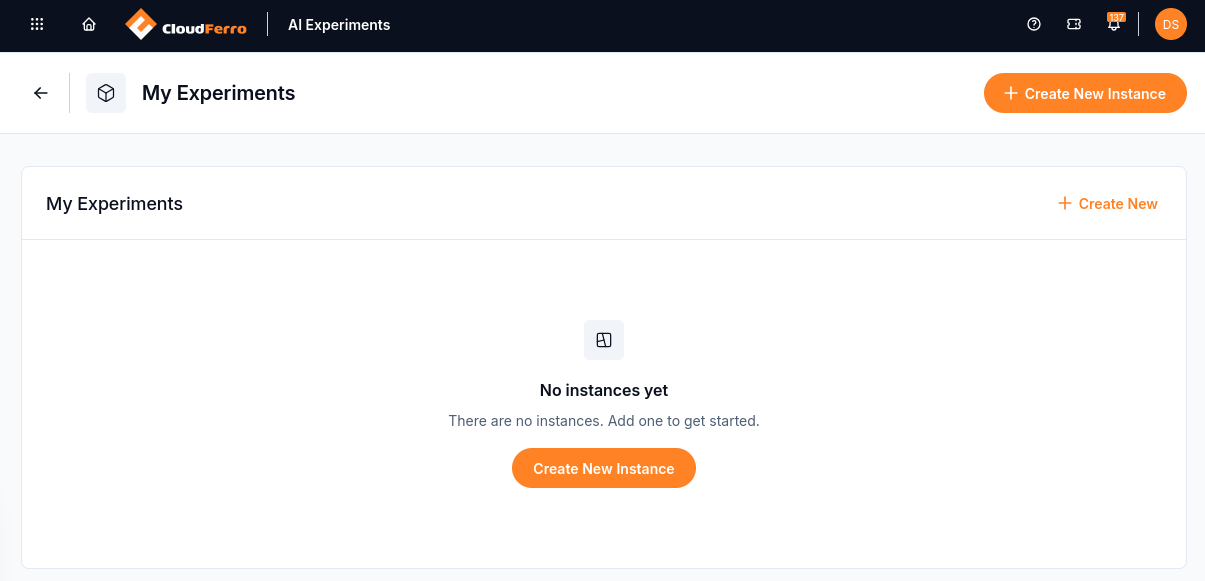Click the Create New link in card
Viewport: 1205px width, 581px height.
click(1108, 203)
